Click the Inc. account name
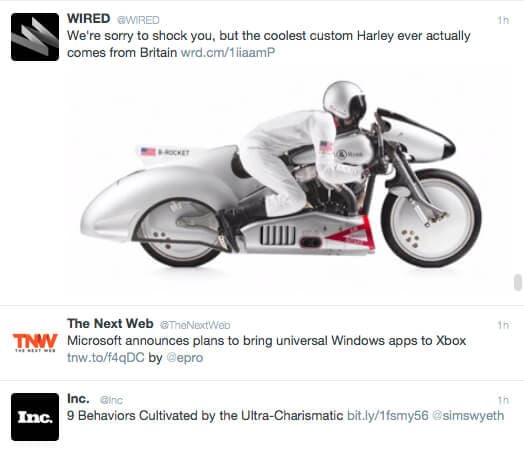 [x=78, y=399]
